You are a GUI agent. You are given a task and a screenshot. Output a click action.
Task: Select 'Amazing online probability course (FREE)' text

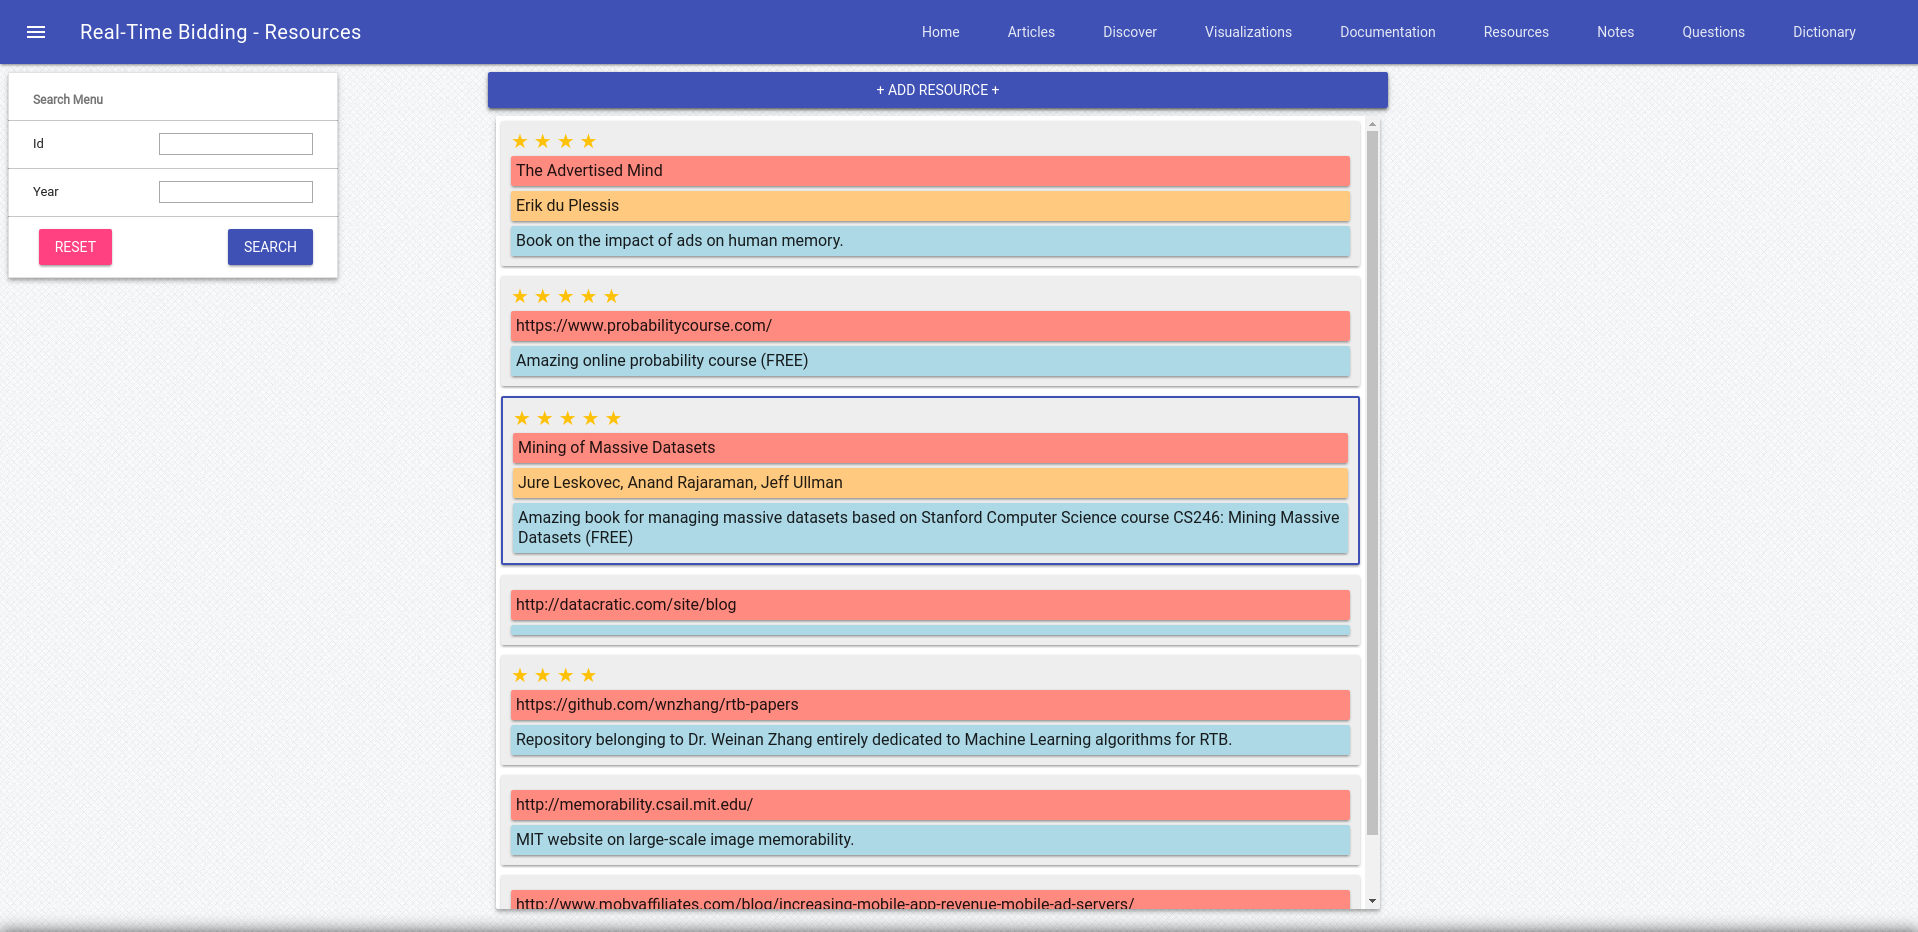930,361
